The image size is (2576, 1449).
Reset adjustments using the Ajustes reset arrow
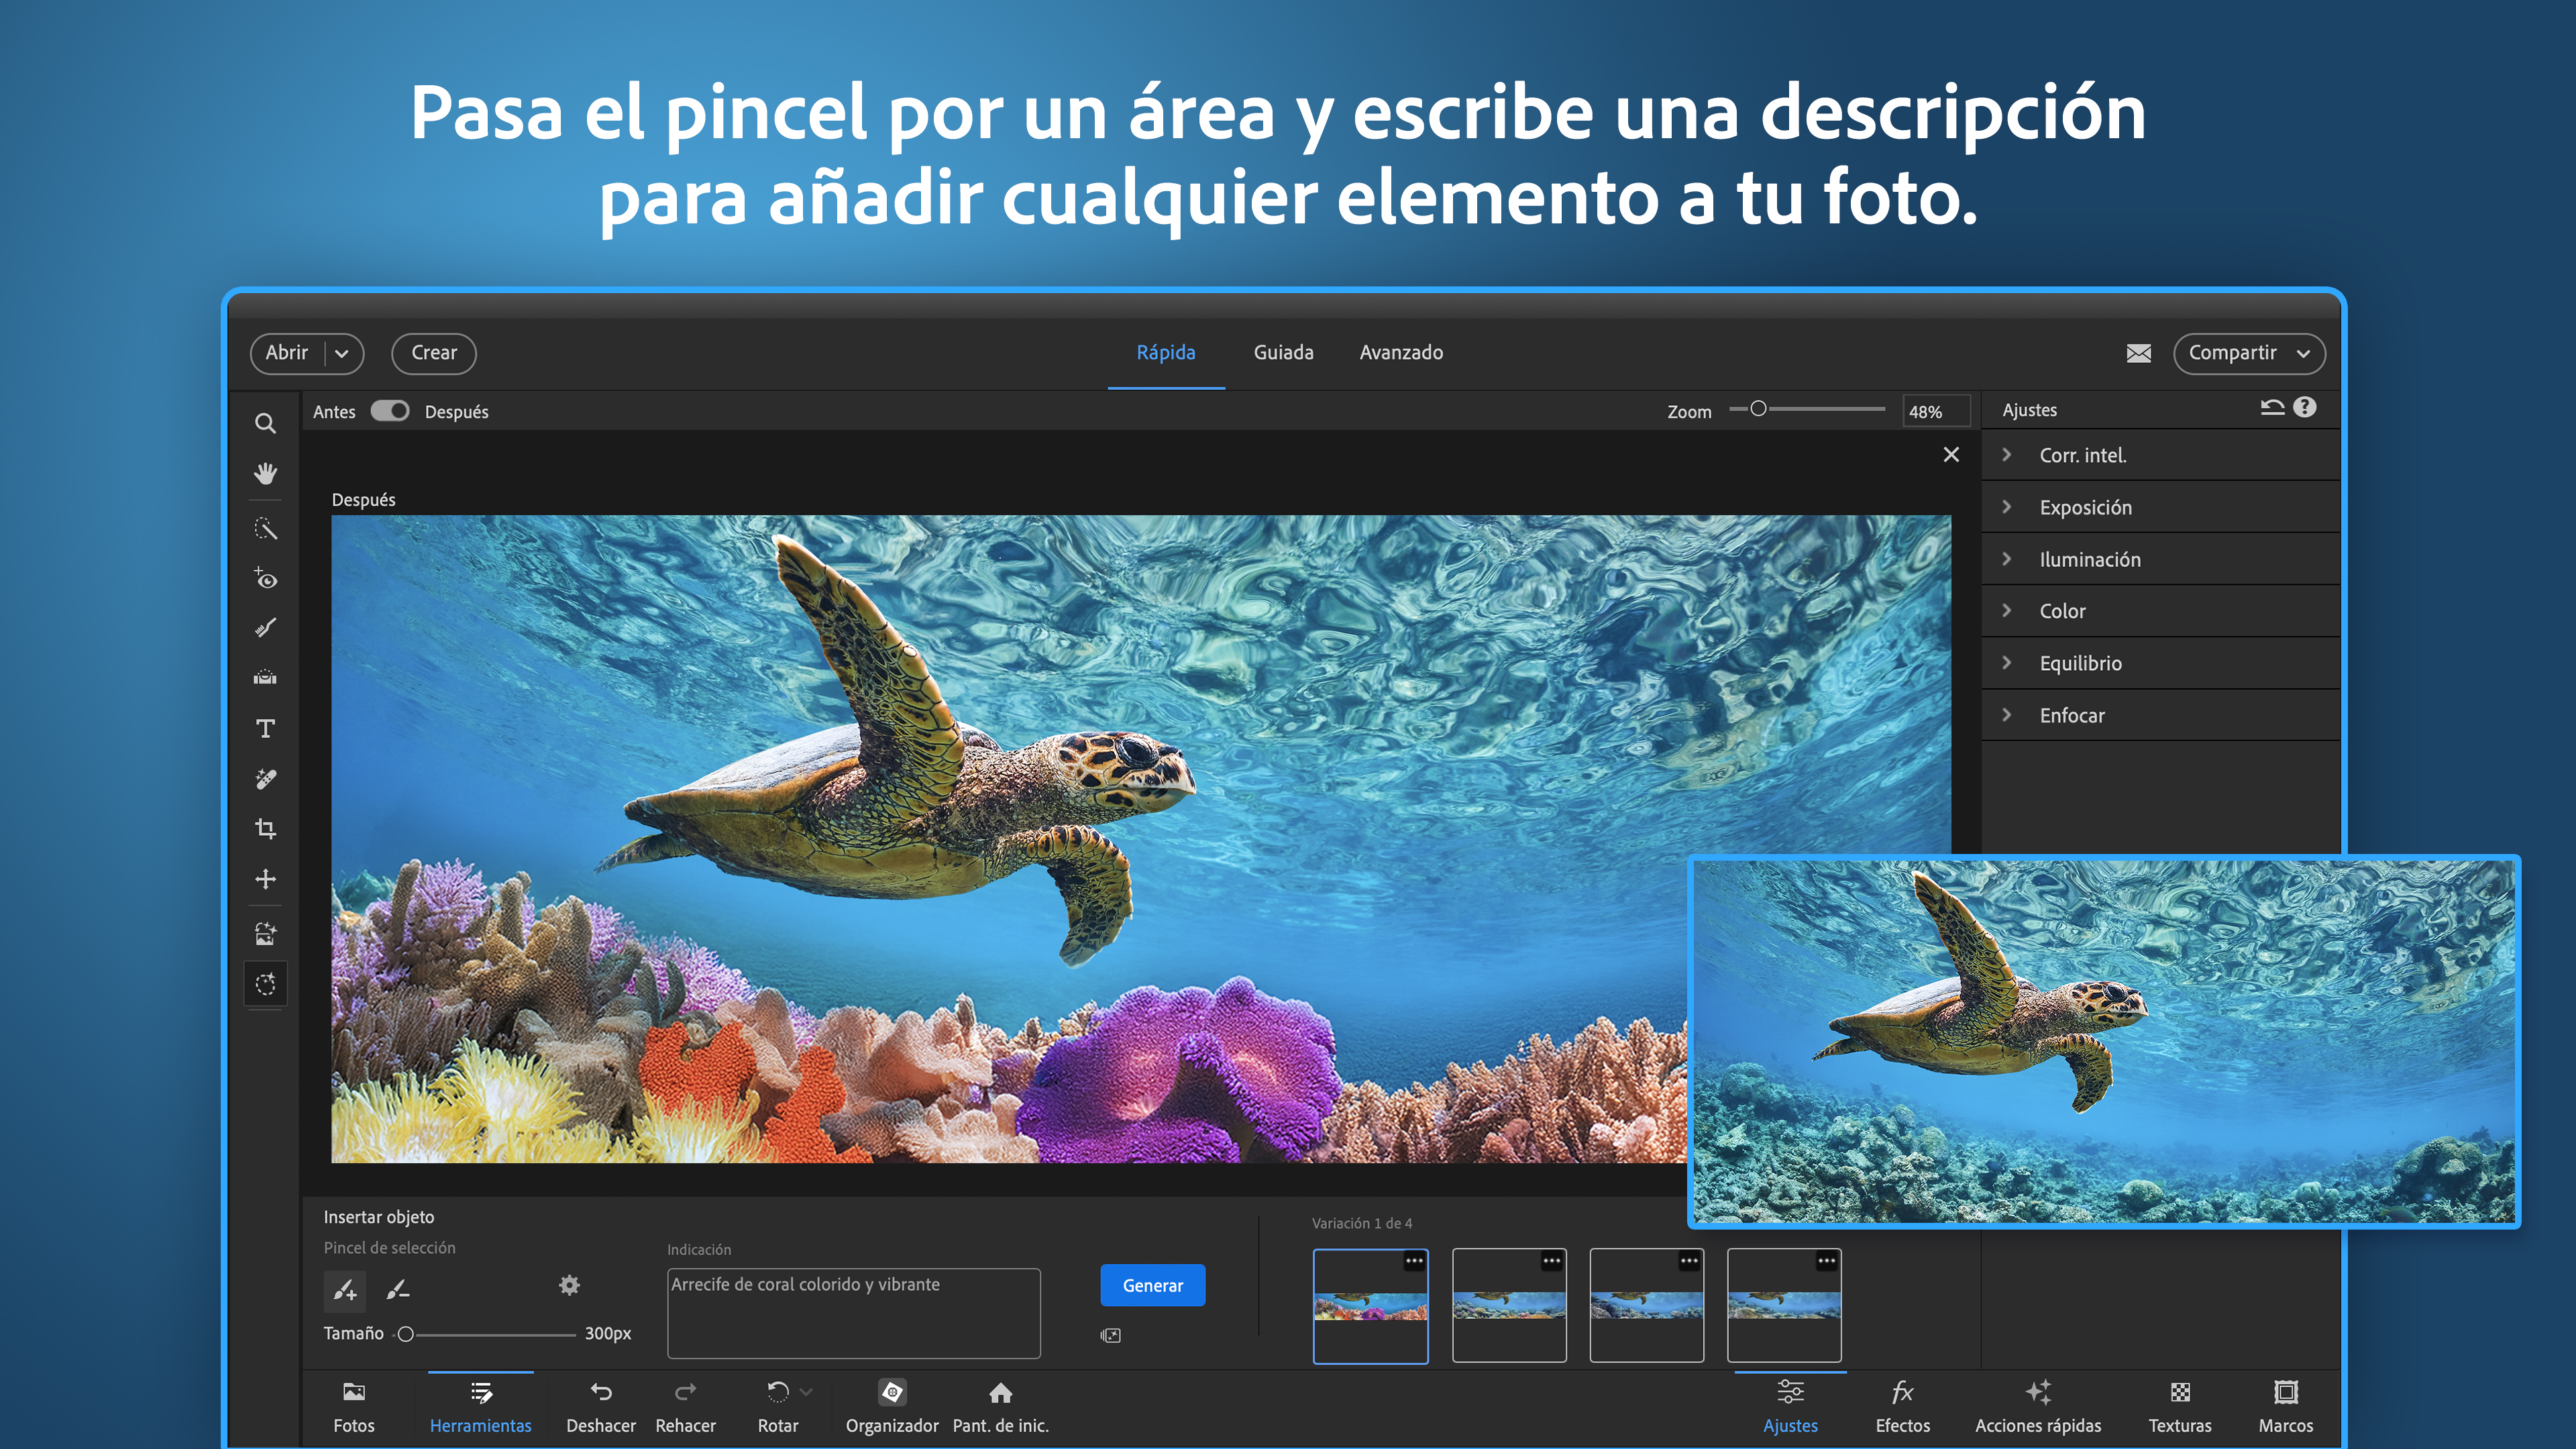click(x=2272, y=408)
